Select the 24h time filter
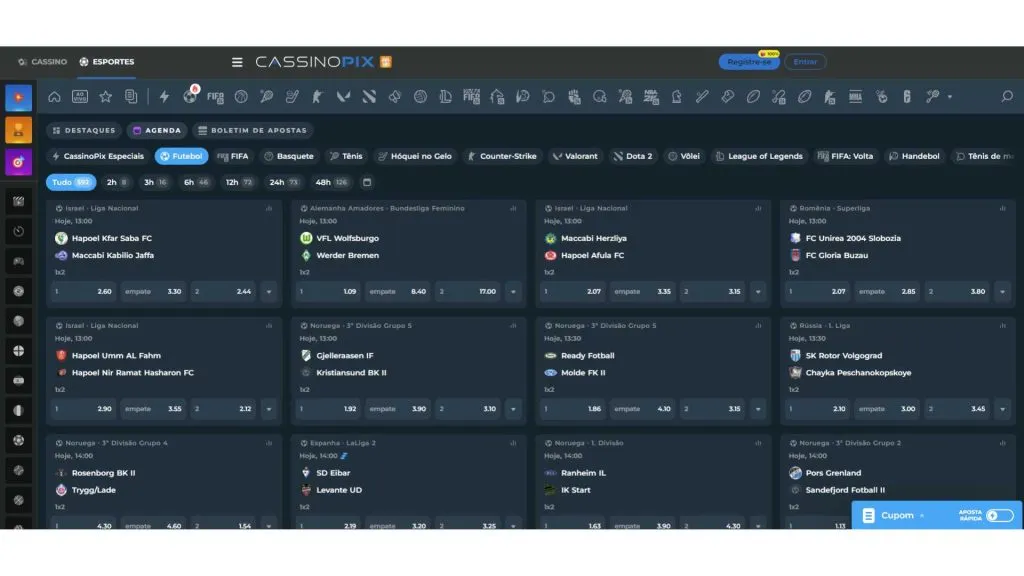The image size is (1024, 576). tap(284, 182)
